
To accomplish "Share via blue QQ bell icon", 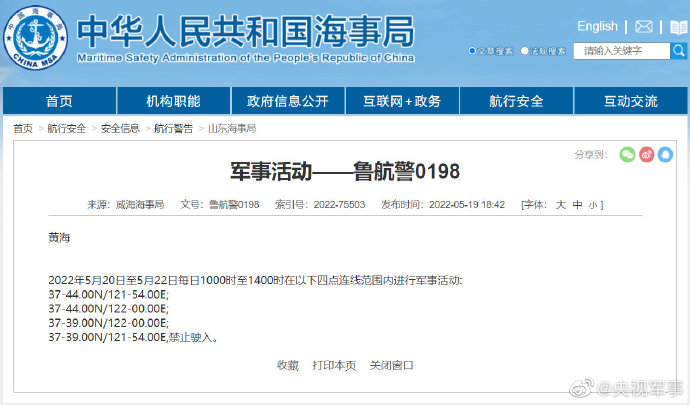I will [665, 155].
